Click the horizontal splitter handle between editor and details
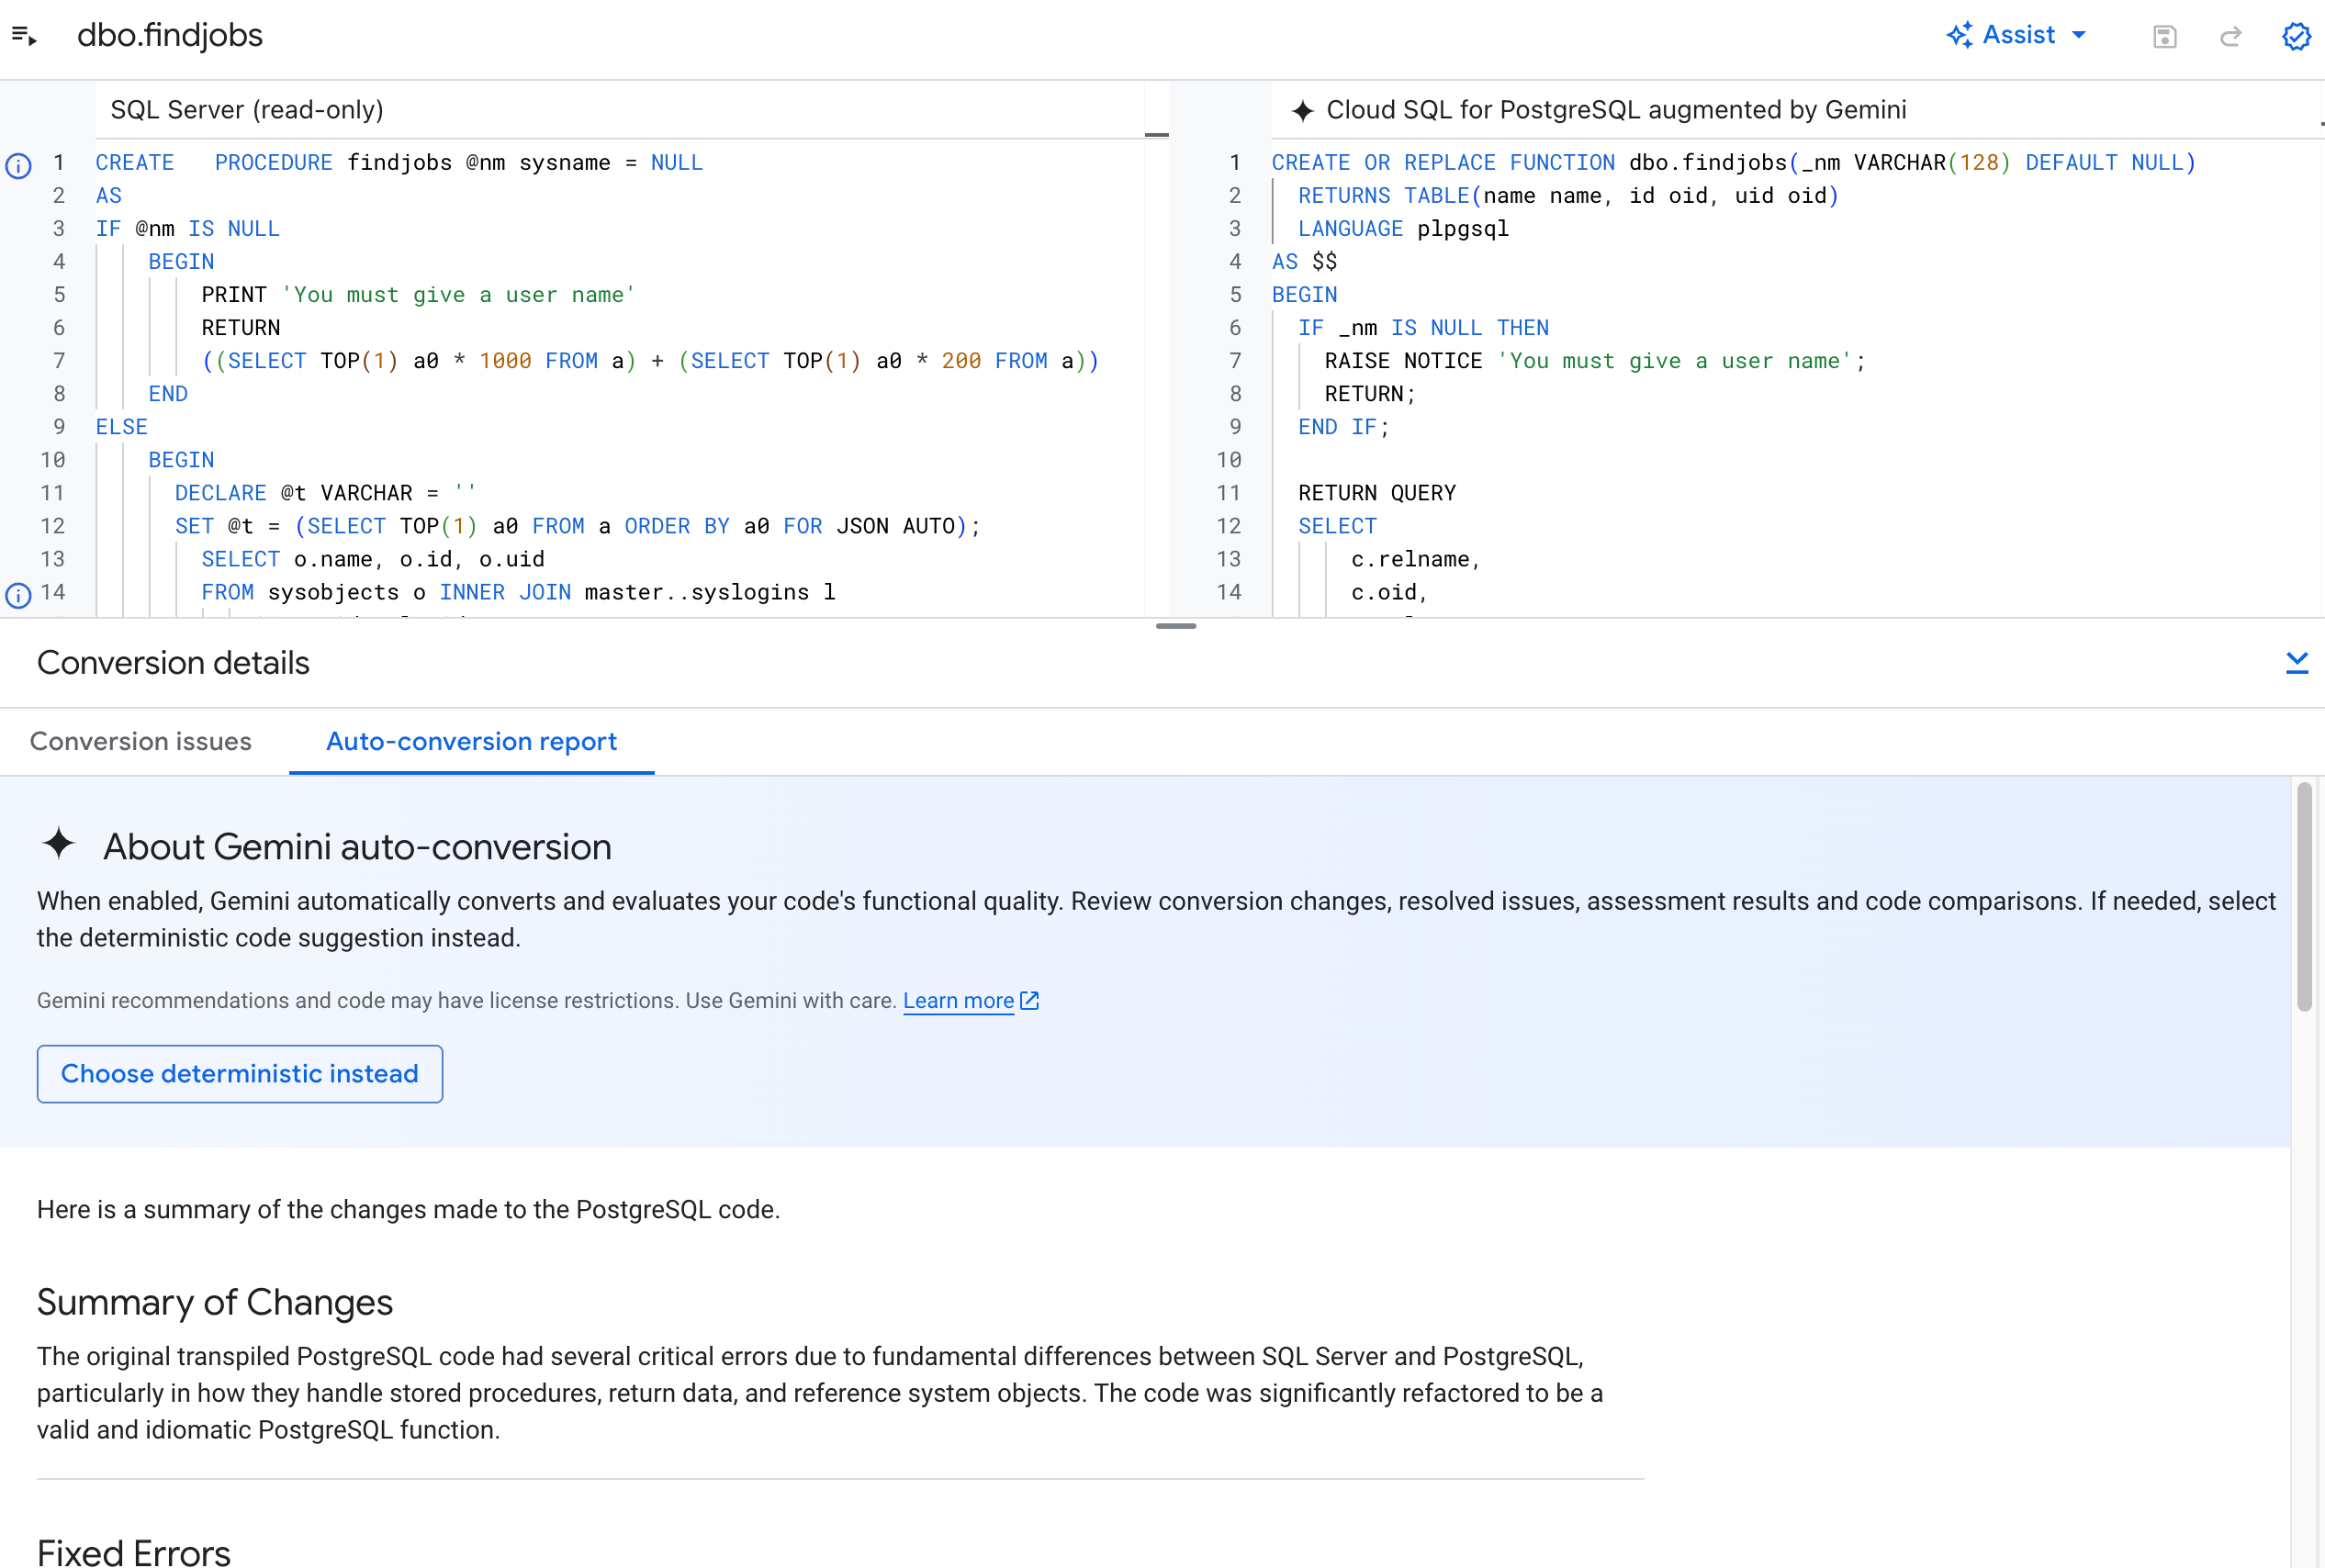The image size is (2325, 1568). 1175,626
